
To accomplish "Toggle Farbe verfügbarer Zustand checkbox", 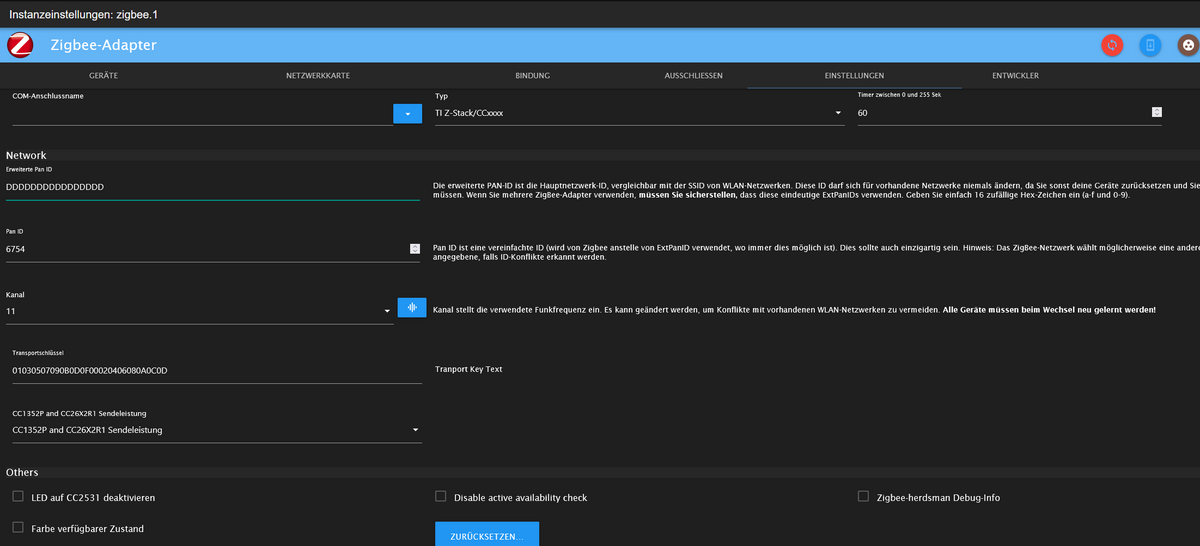I will [17, 527].
